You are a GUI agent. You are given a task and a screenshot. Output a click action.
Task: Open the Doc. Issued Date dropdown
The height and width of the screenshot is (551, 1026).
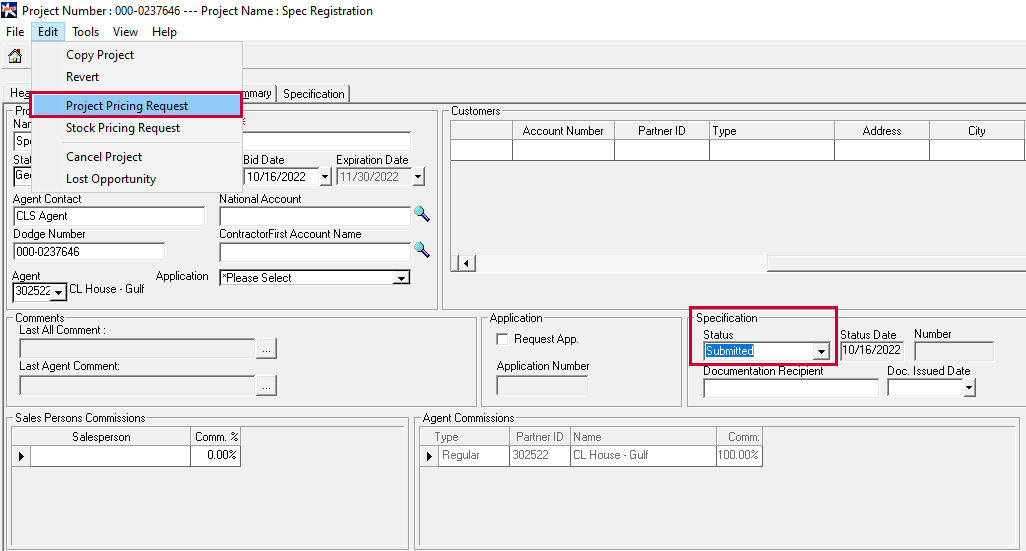click(x=968, y=388)
